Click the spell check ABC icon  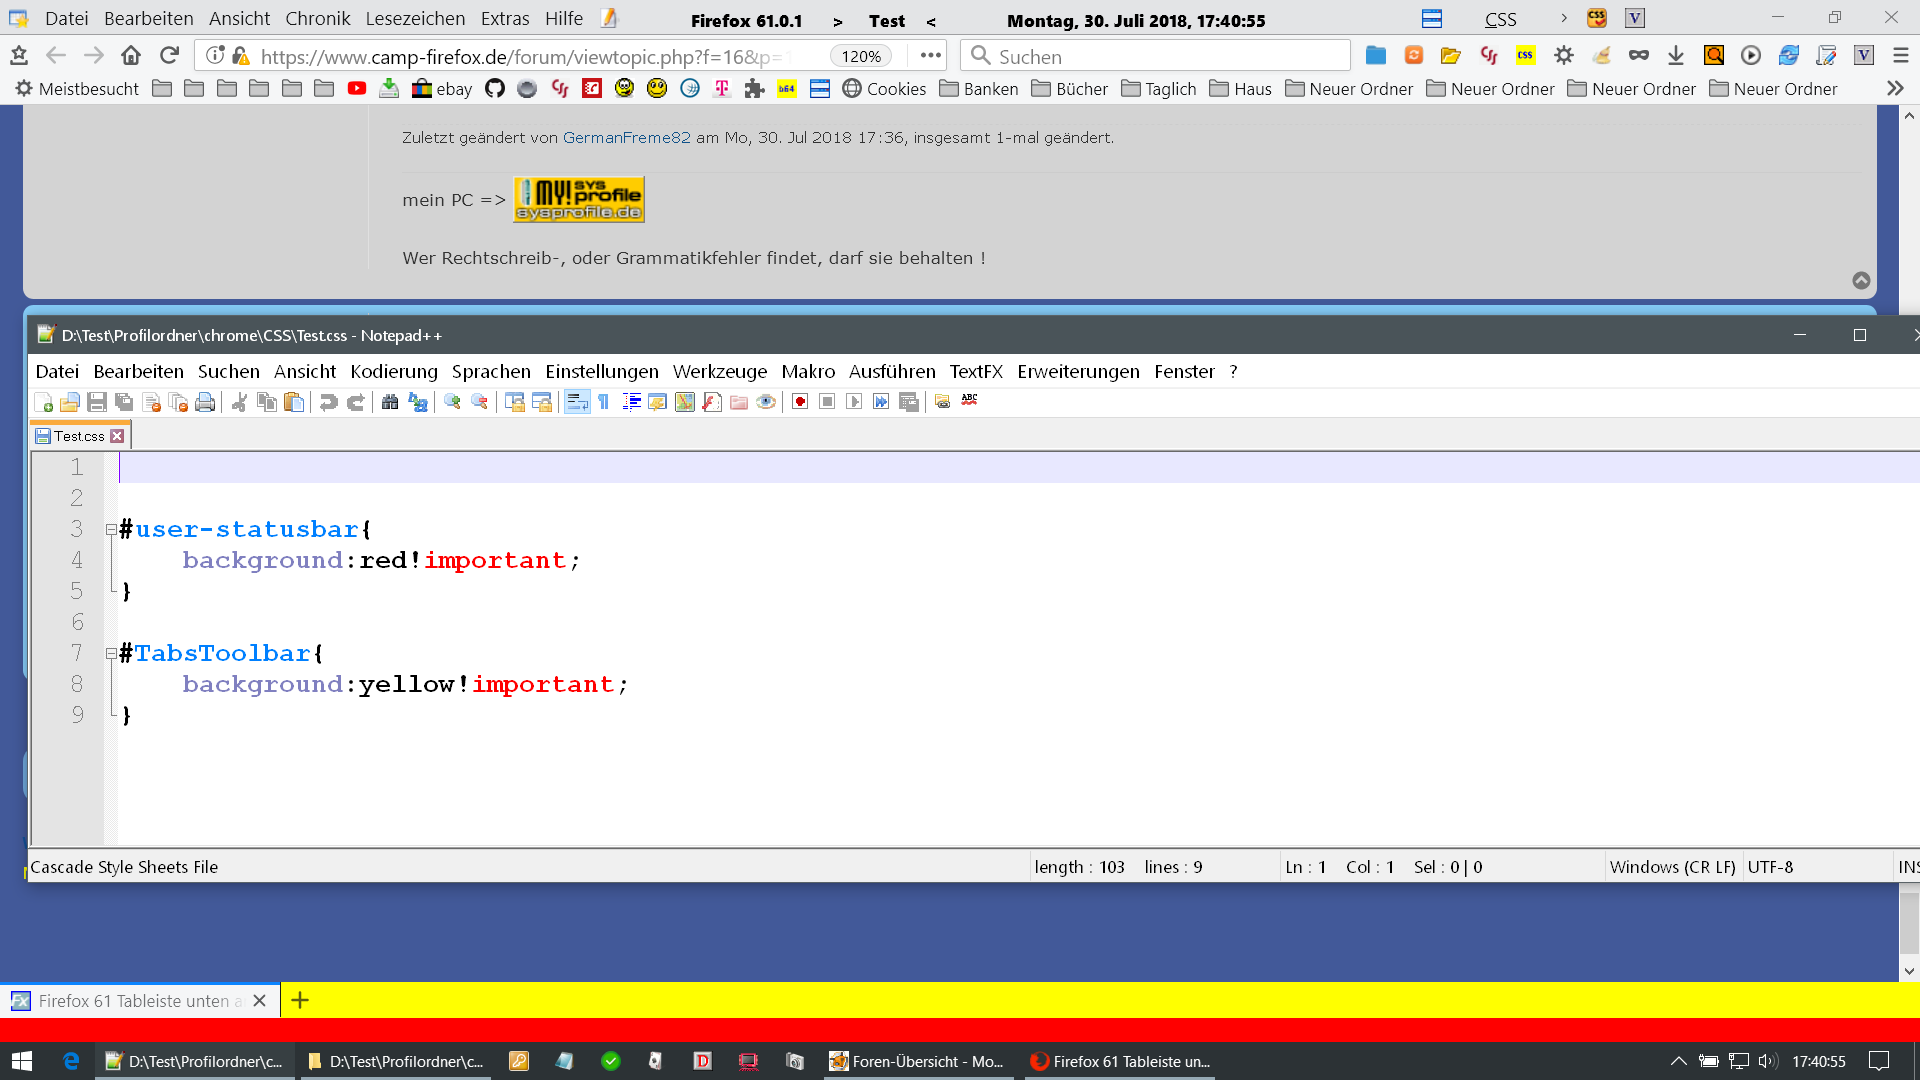[x=969, y=401]
